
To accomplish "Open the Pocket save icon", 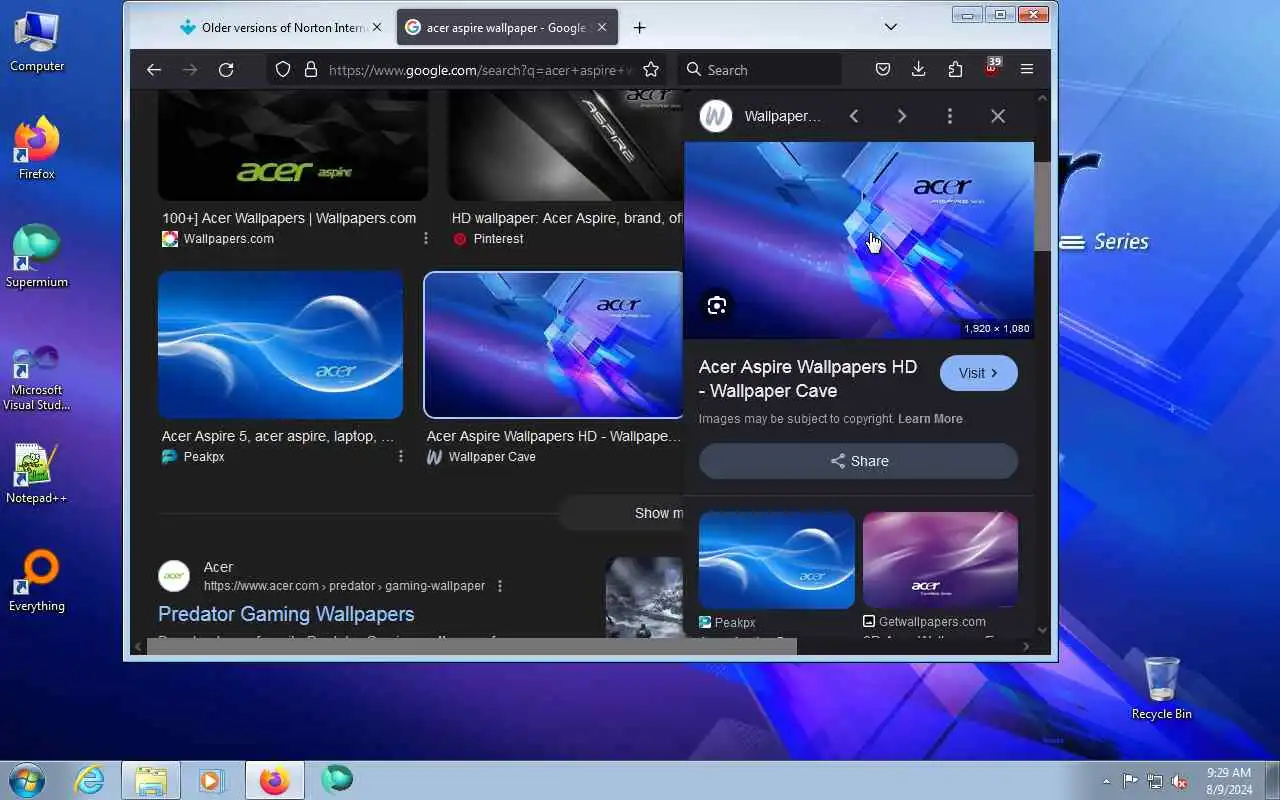I will (x=883, y=70).
